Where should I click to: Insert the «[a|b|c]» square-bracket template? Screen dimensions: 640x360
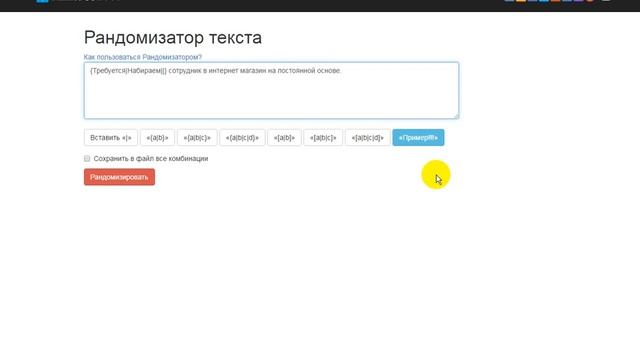pyautogui.click(x=323, y=138)
